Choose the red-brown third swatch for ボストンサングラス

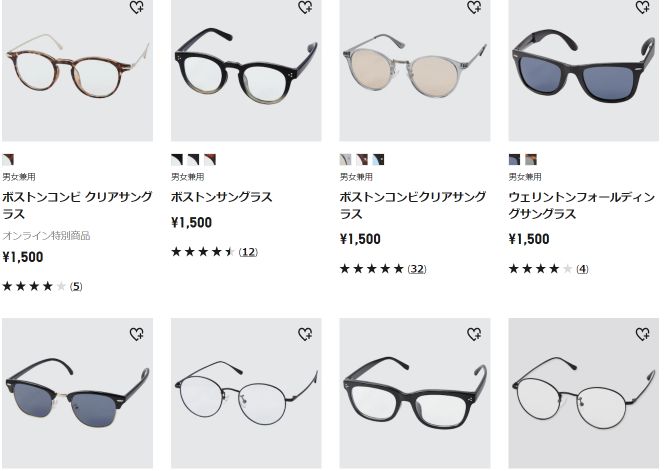click(x=210, y=160)
